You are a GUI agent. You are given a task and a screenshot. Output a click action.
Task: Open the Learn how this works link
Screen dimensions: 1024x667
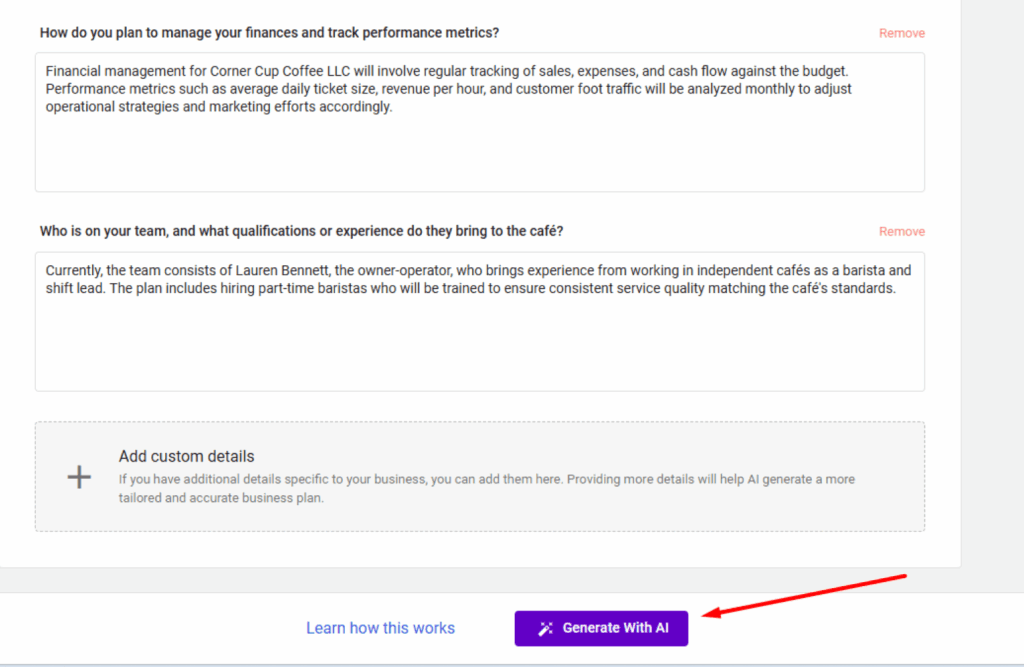380,628
